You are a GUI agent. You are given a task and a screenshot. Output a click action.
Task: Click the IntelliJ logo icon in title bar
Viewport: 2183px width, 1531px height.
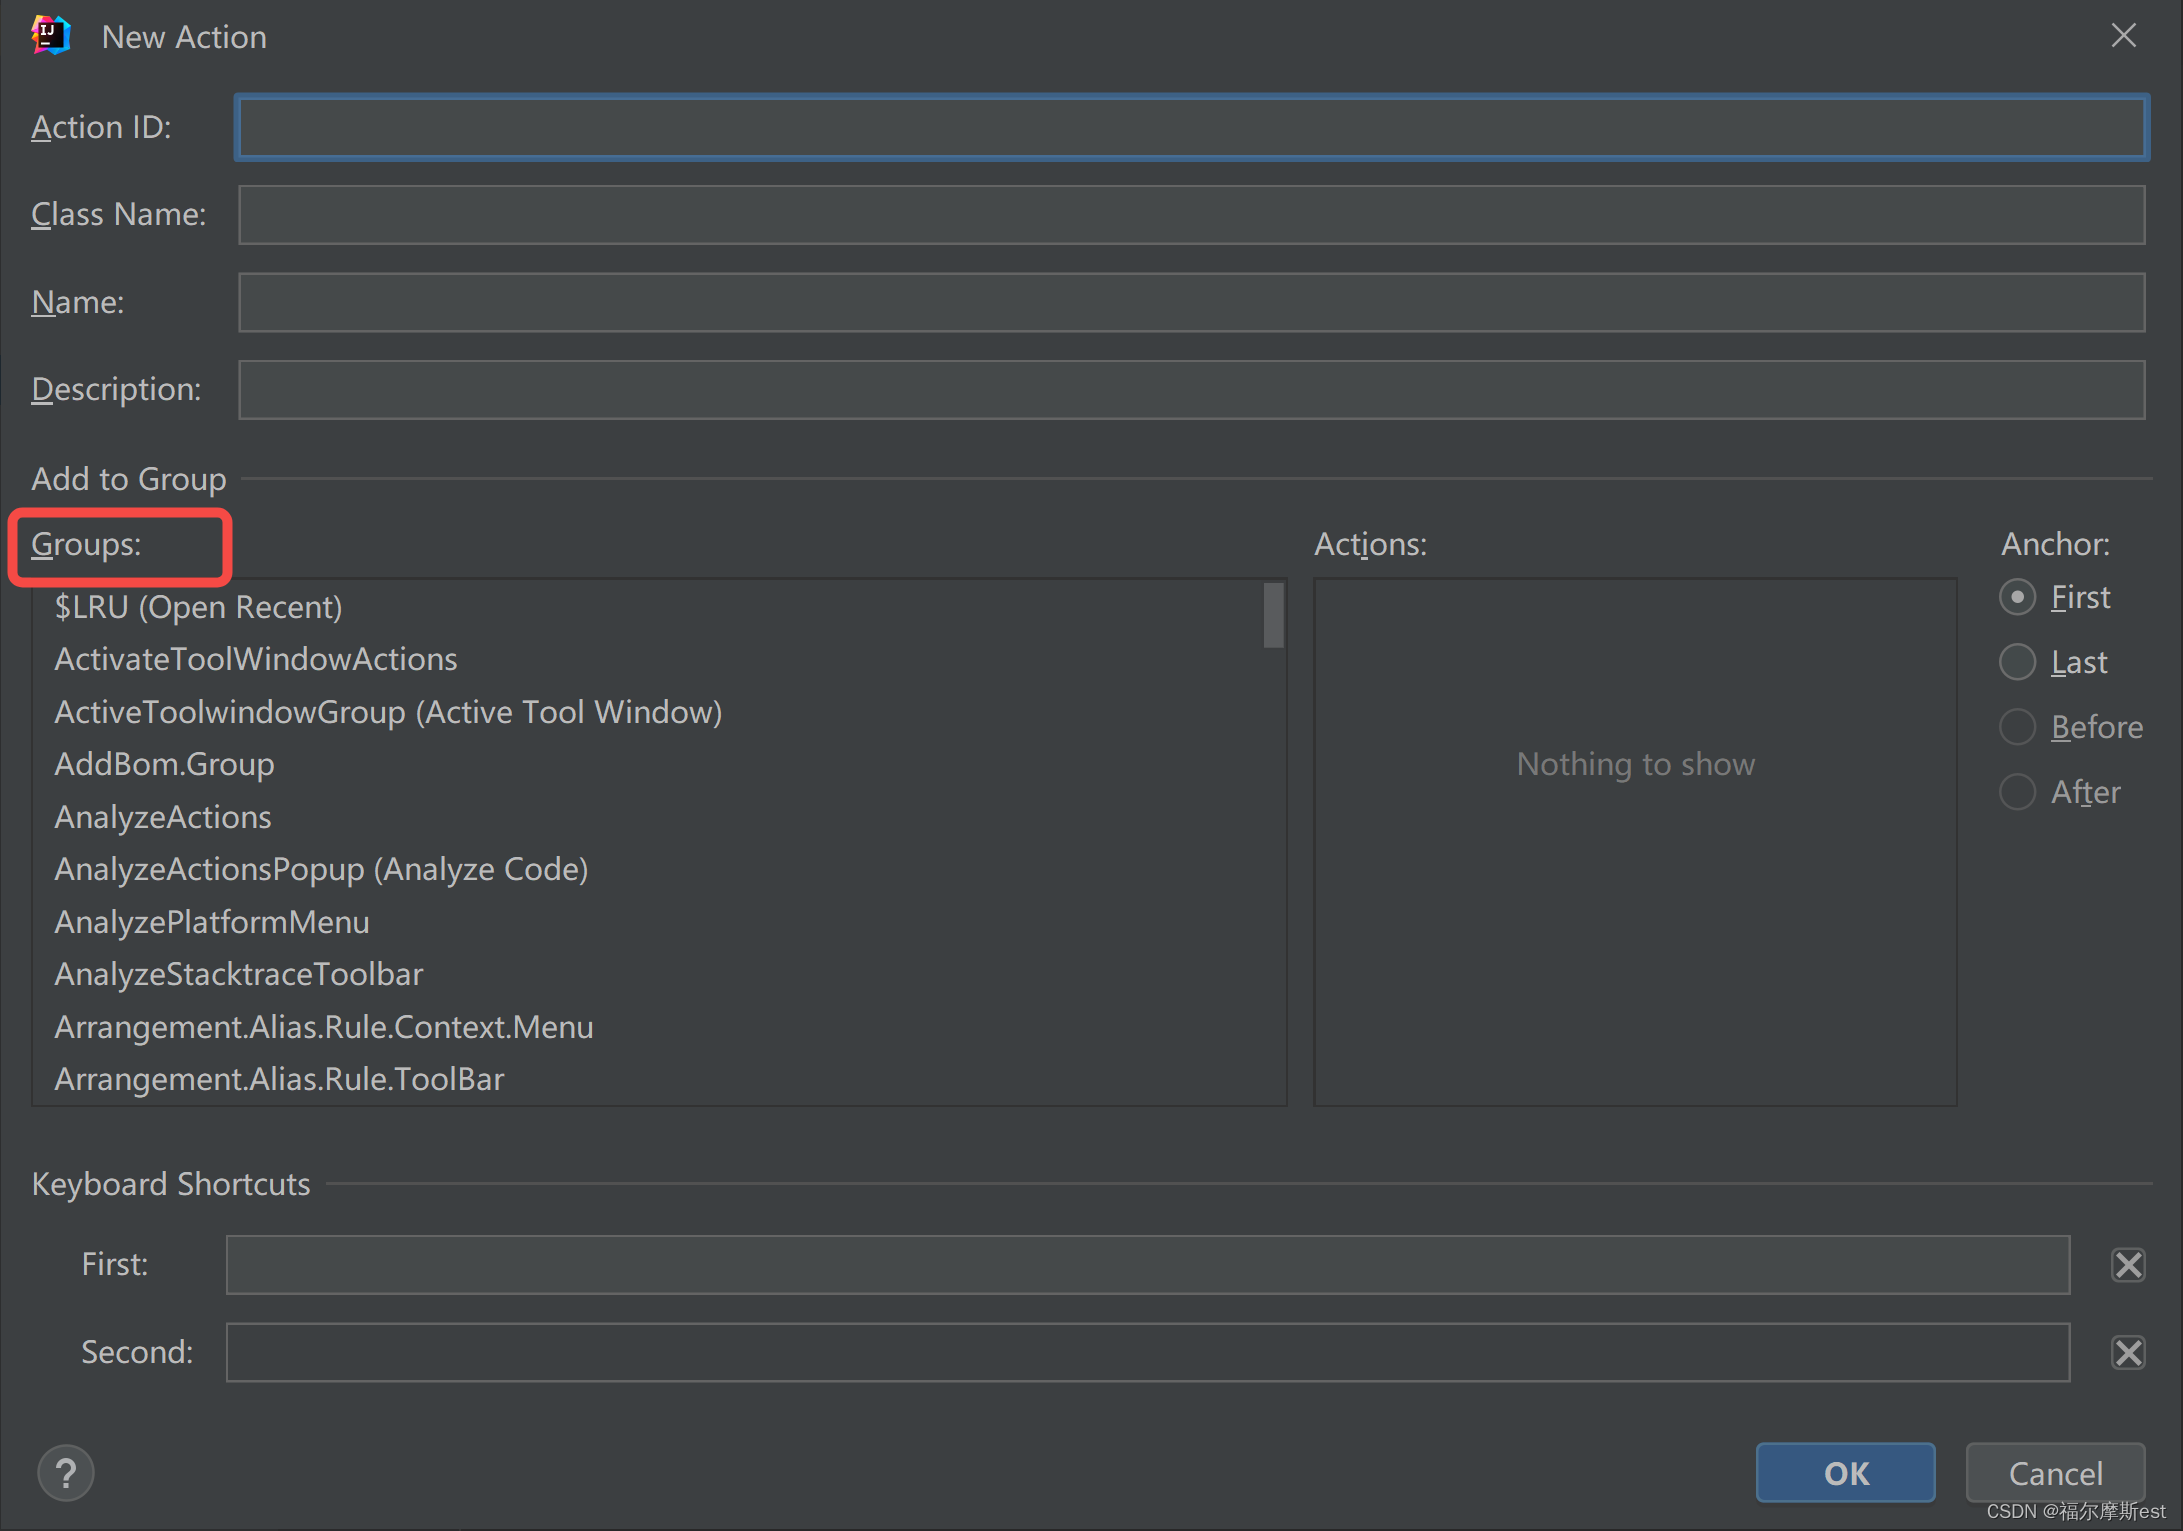point(50,36)
